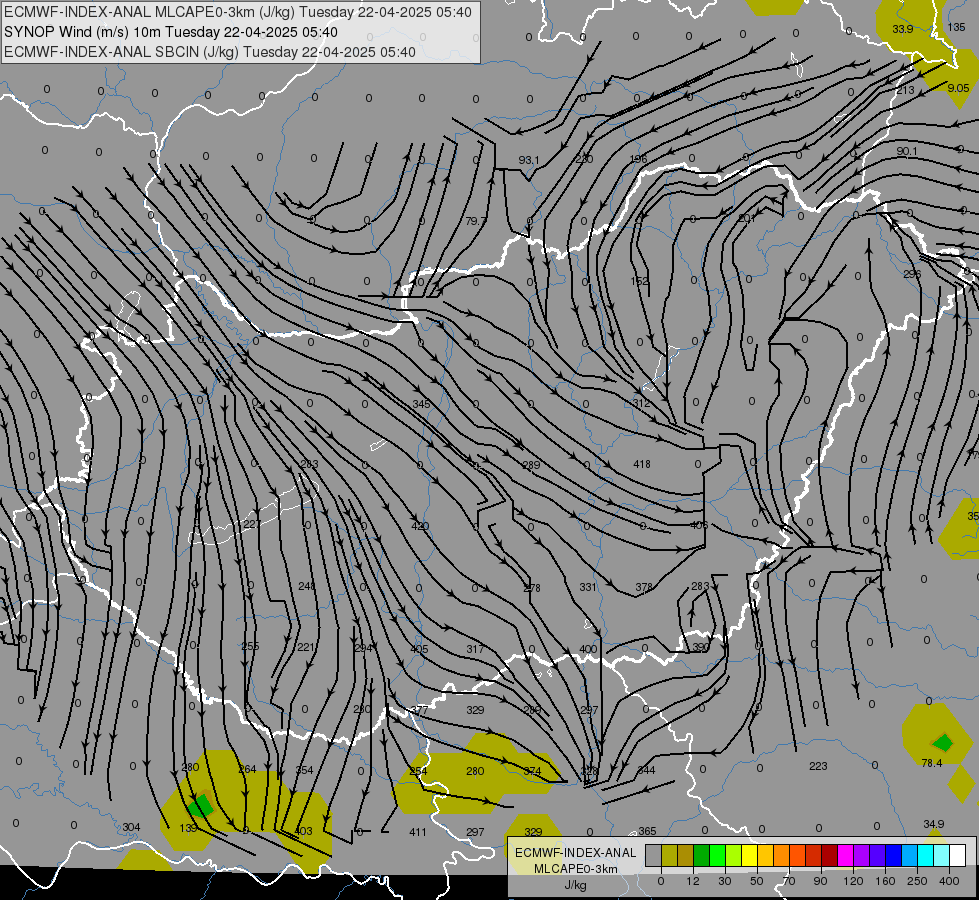Click the map value 365

(647, 831)
